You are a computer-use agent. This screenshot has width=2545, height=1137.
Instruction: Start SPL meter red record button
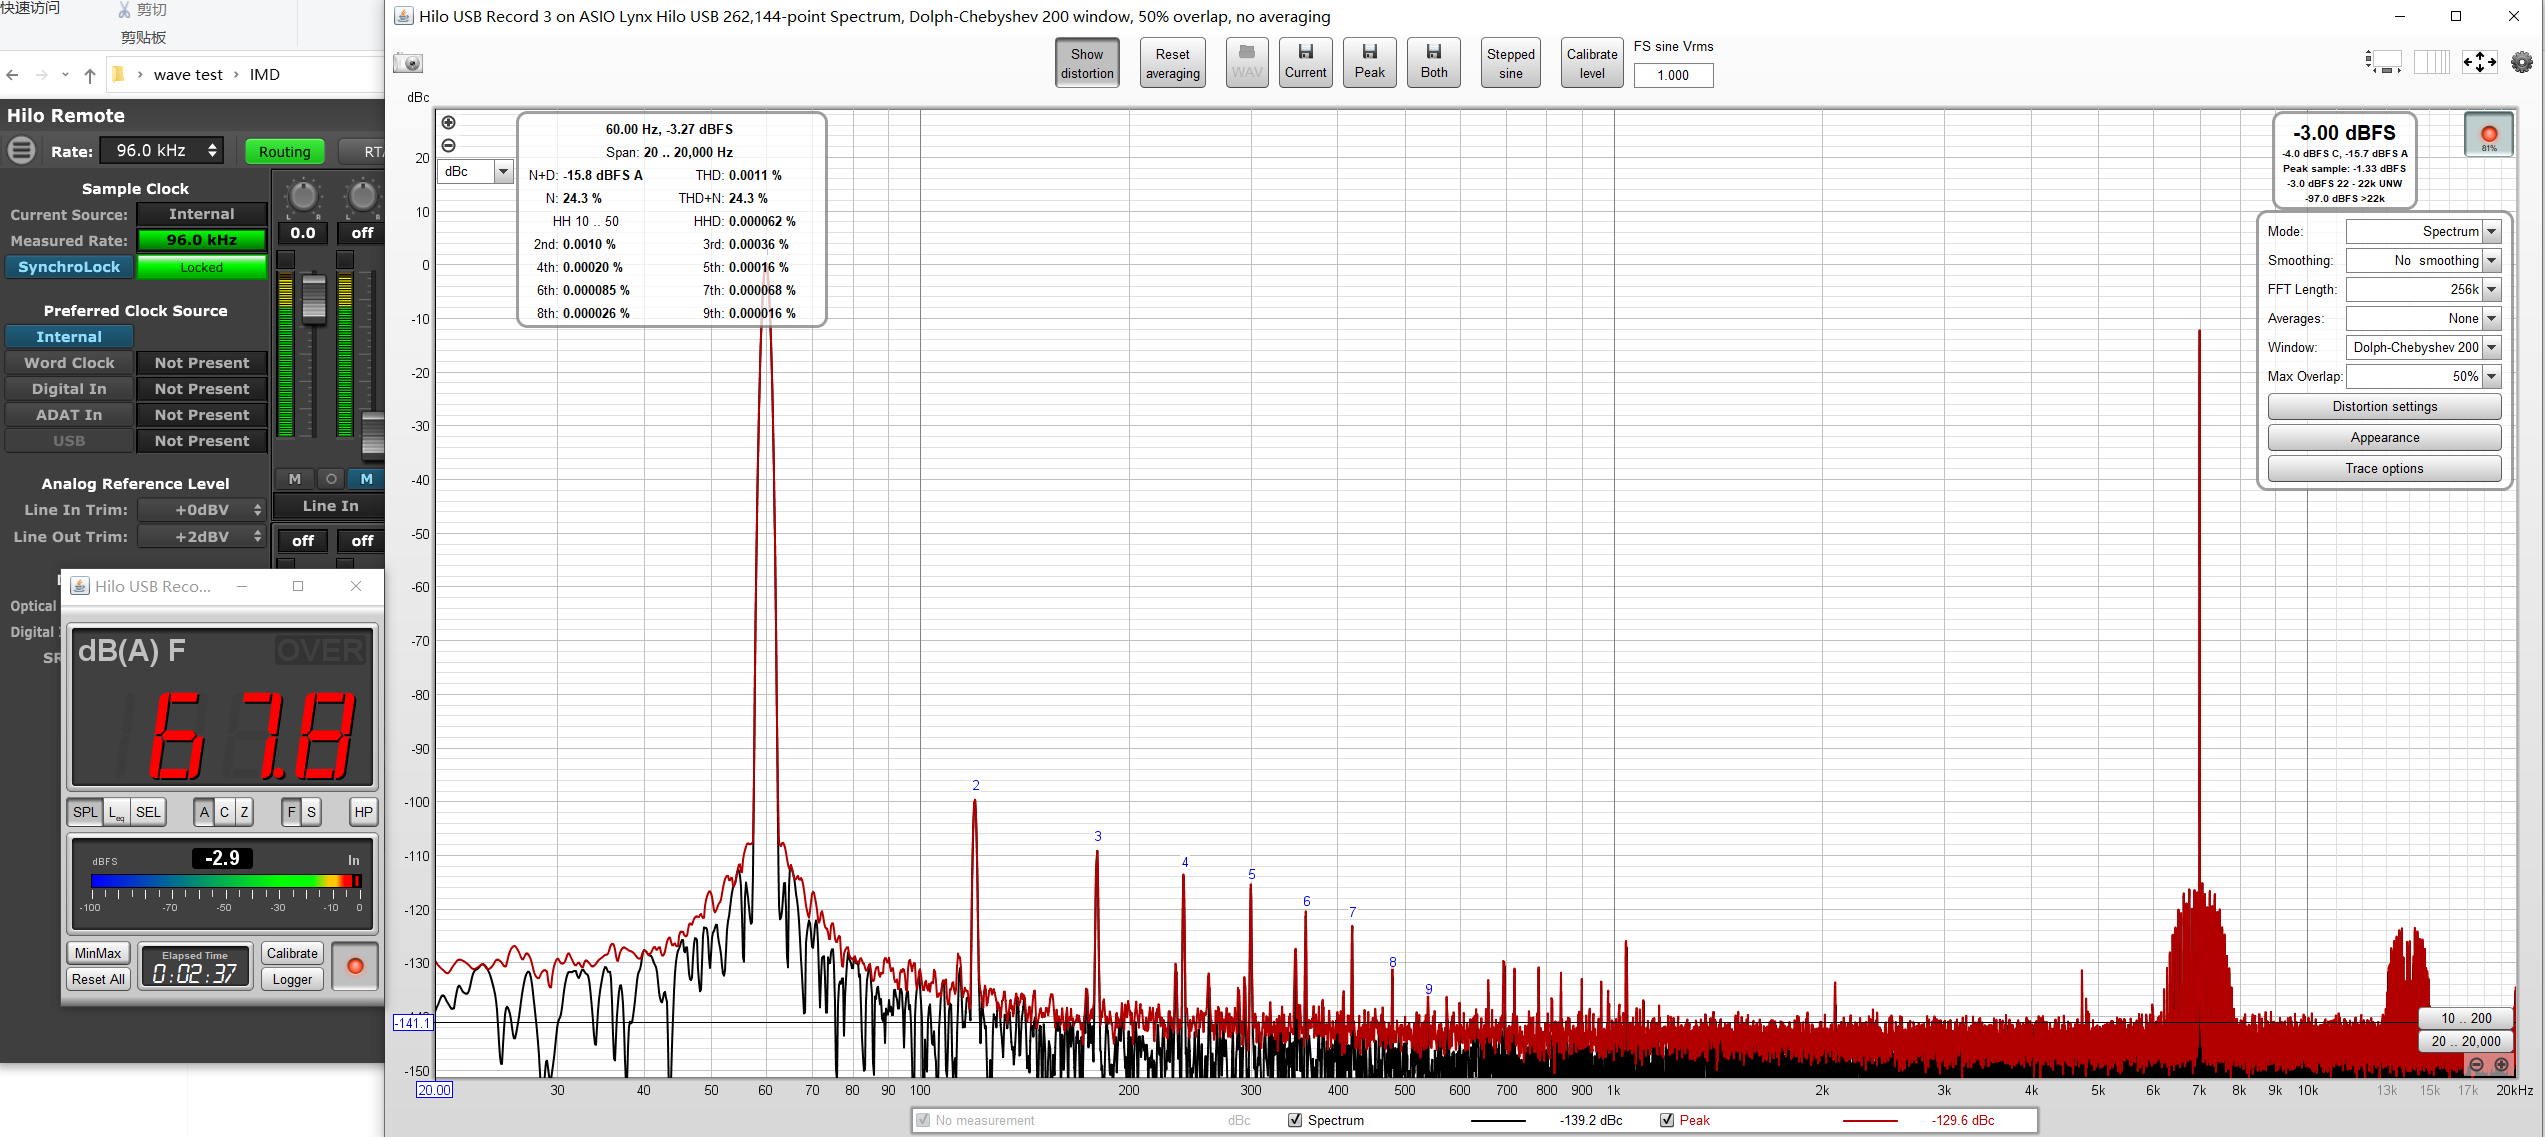(355, 966)
